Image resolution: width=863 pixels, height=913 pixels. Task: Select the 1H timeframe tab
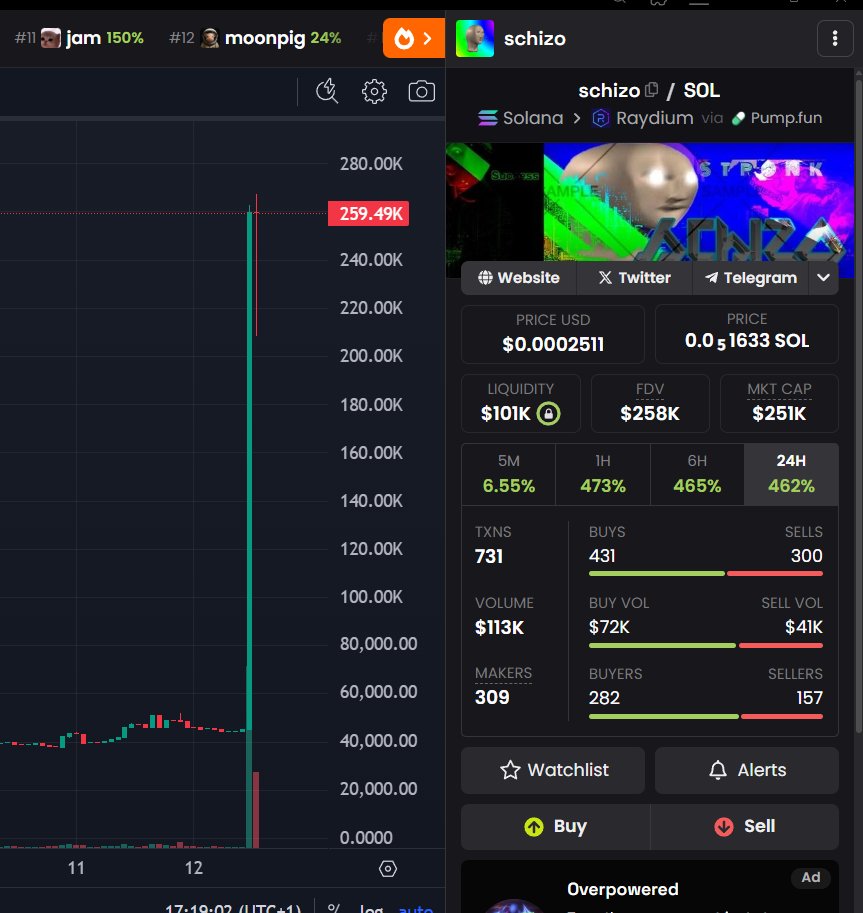pos(603,474)
